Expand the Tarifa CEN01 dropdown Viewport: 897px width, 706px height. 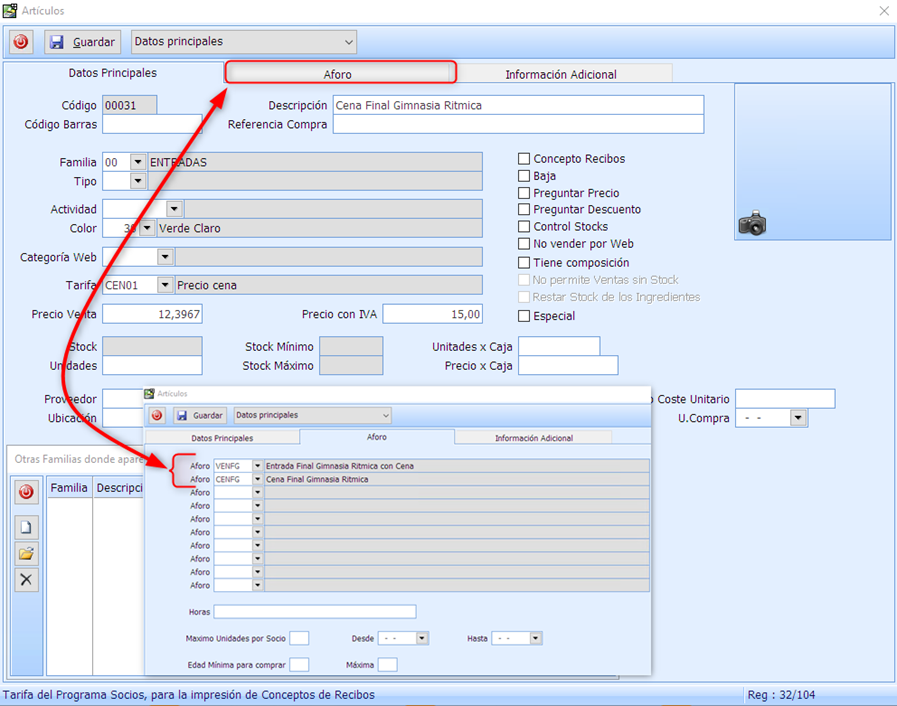pos(164,285)
